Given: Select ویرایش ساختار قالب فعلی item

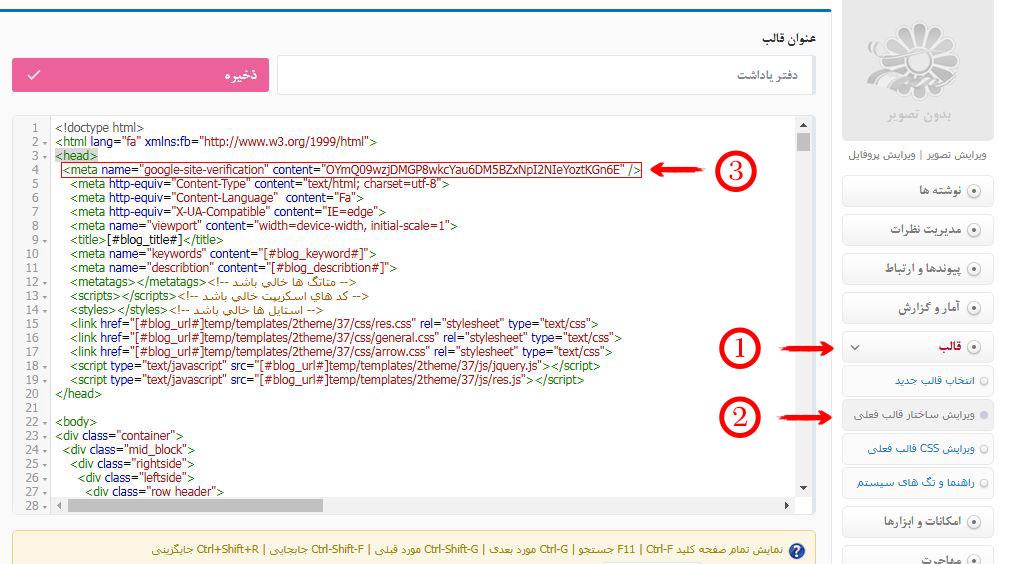Looking at the screenshot, I should click(x=918, y=415).
